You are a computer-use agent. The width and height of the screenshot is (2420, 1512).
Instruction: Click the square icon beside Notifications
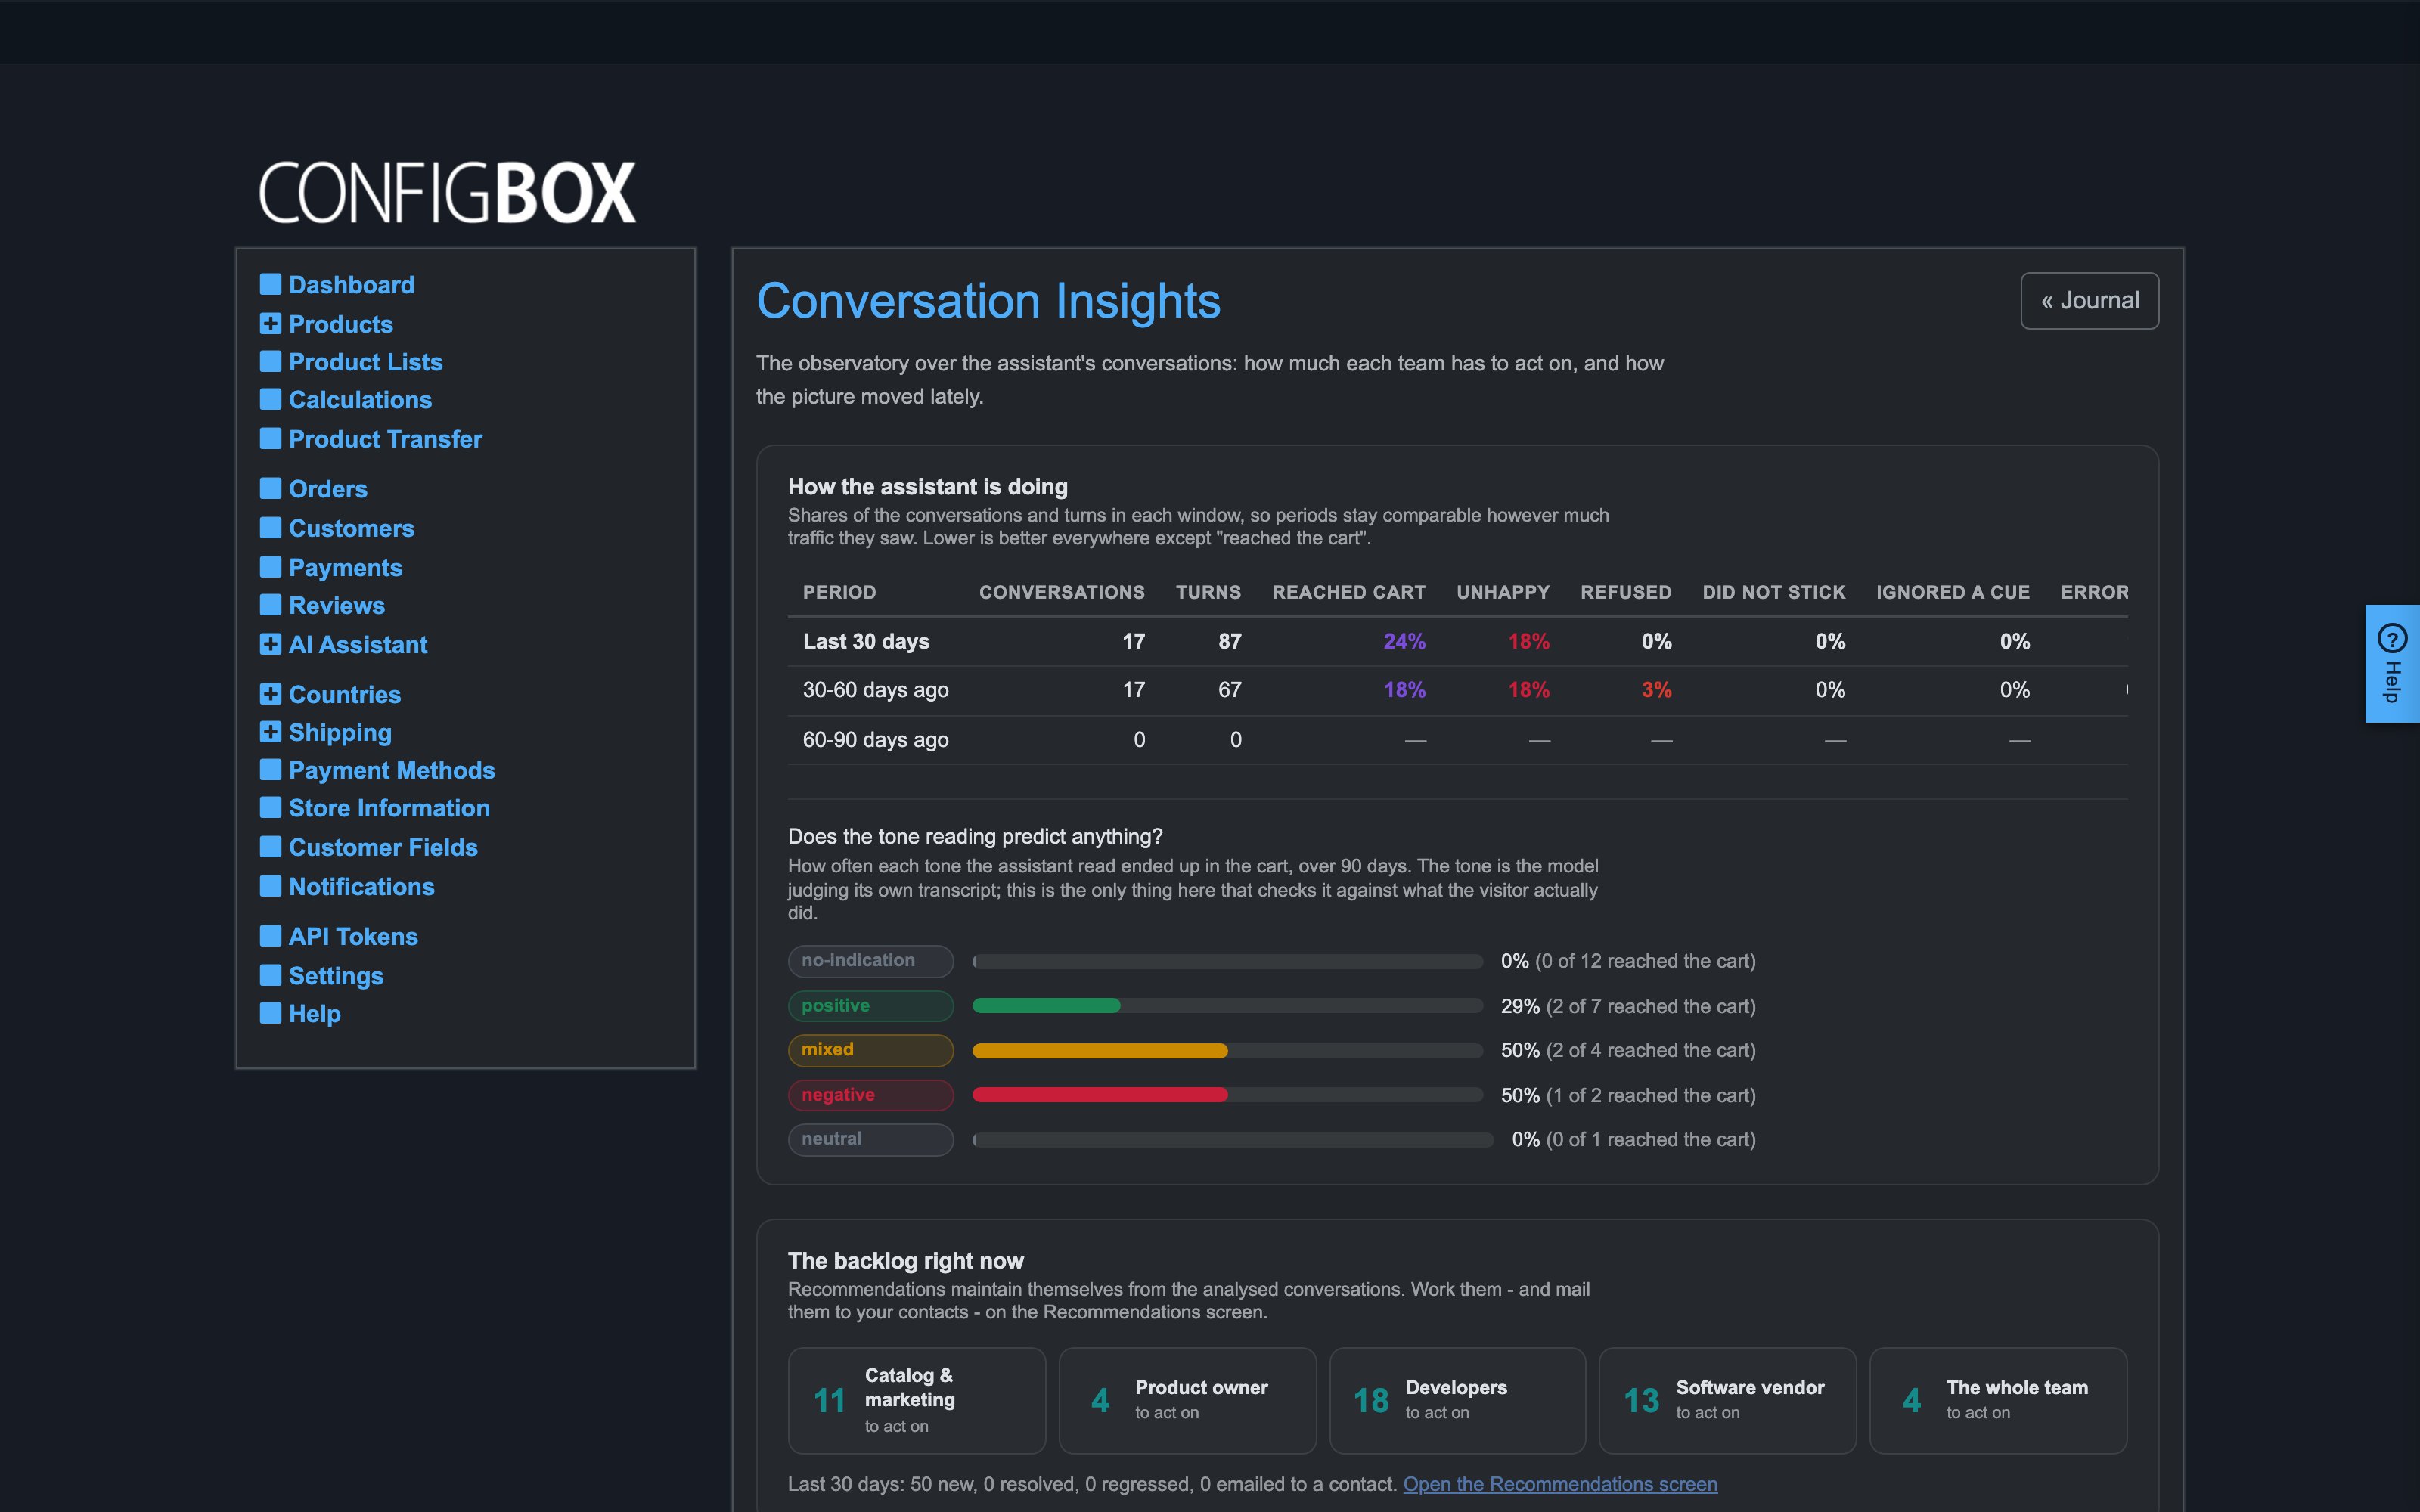click(270, 887)
